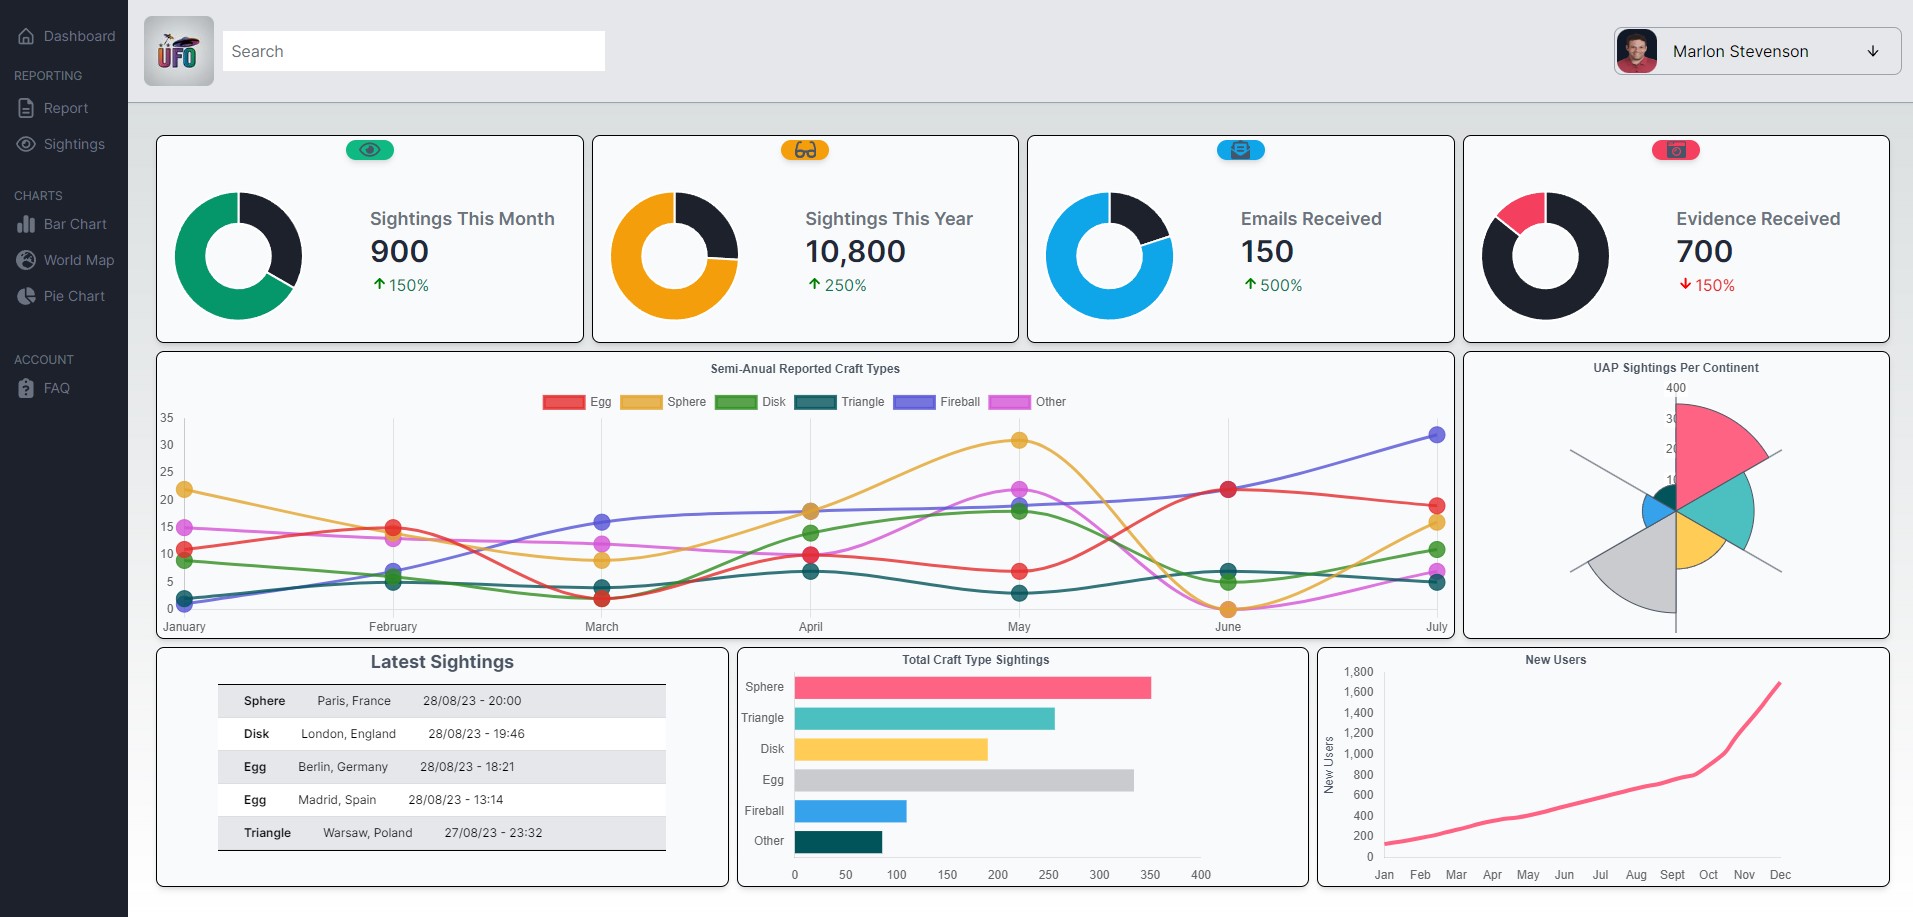Click the Triangle legend color swatch
The width and height of the screenshot is (1913, 917).
[x=815, y=402]
